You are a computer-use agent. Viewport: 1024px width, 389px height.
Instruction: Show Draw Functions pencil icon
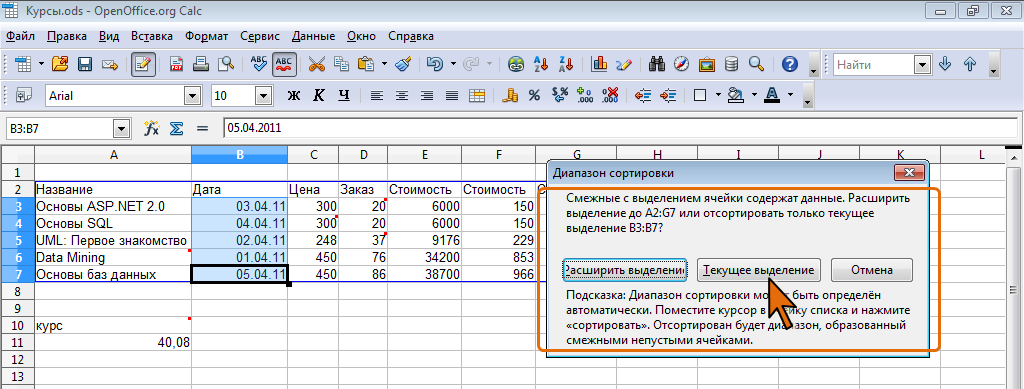pos(623,64)
